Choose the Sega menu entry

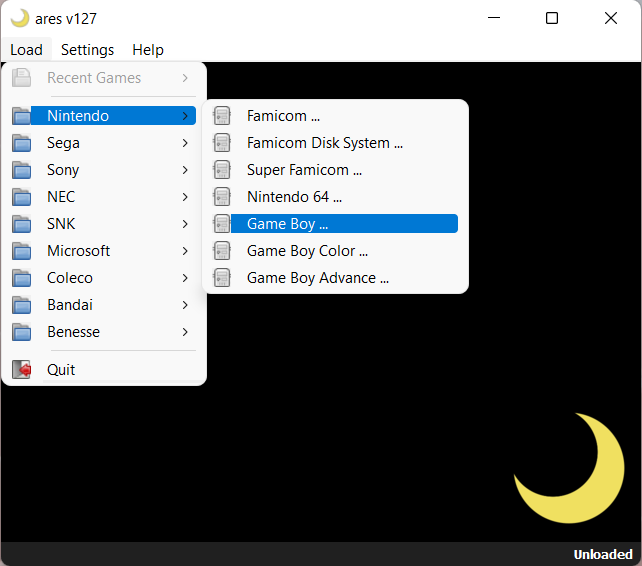pyautogui.click(x=104, y=143)
